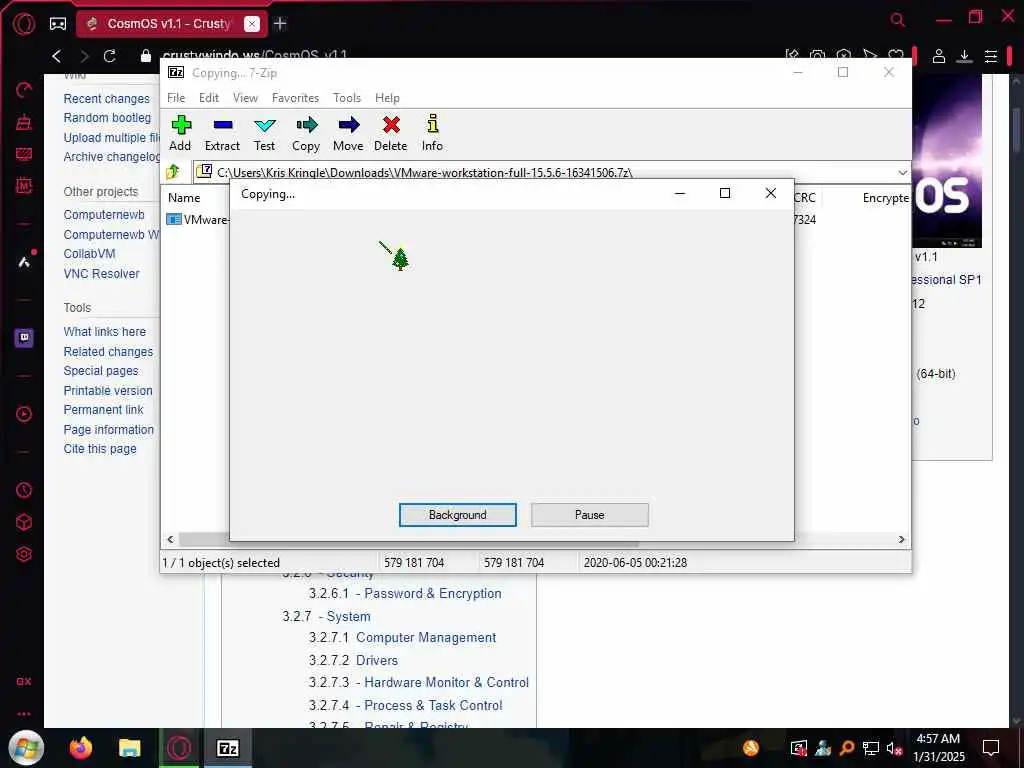This screenshot has width=1024, height=768.
Task: Open the Edit menu in 7-Zip
Action: click(x=209, y=98)
